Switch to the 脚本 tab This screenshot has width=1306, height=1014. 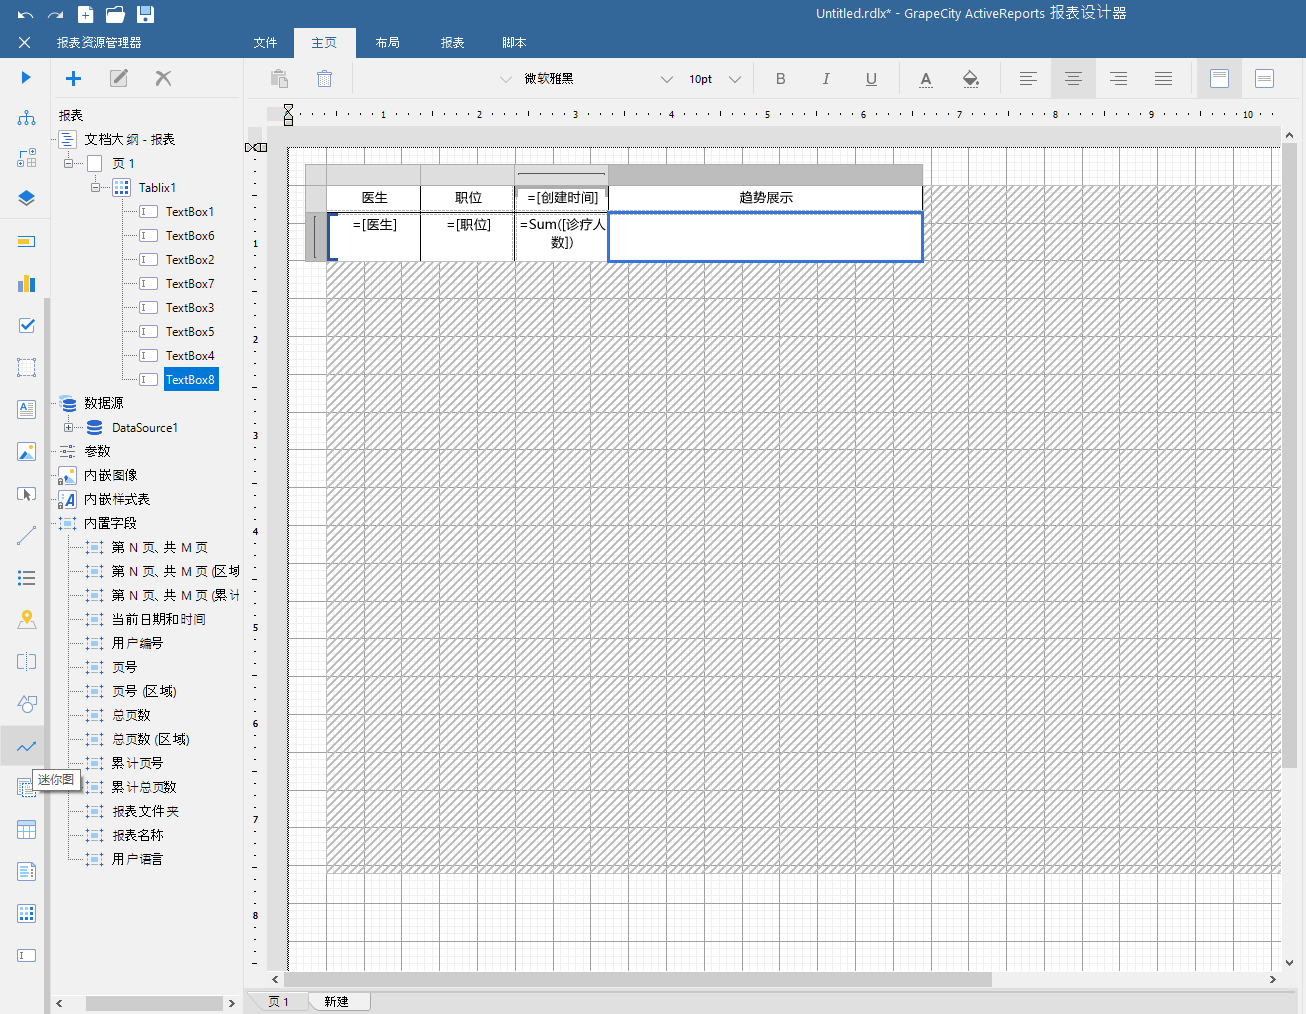point(514,43)
